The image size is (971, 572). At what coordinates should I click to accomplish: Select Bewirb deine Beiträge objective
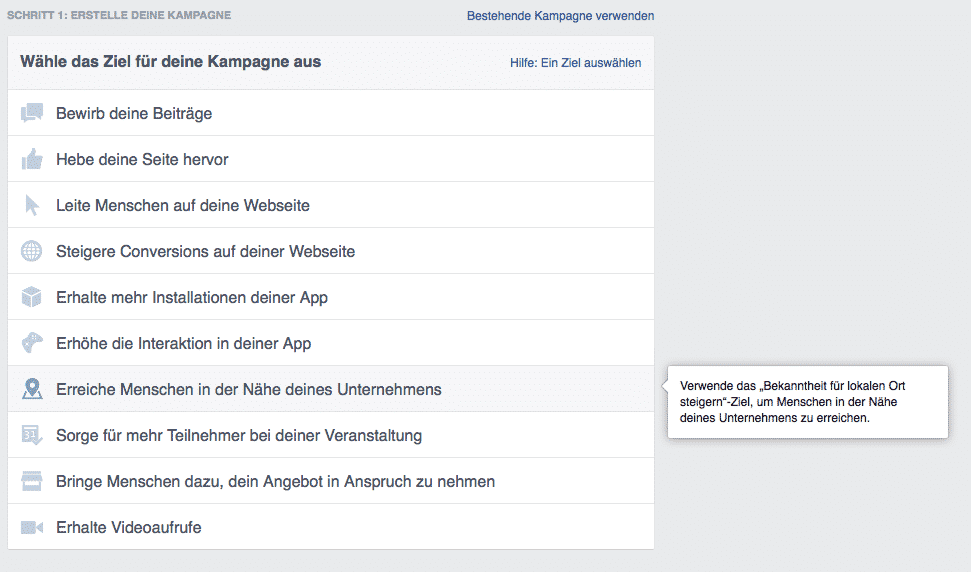(x=134, y=113)
